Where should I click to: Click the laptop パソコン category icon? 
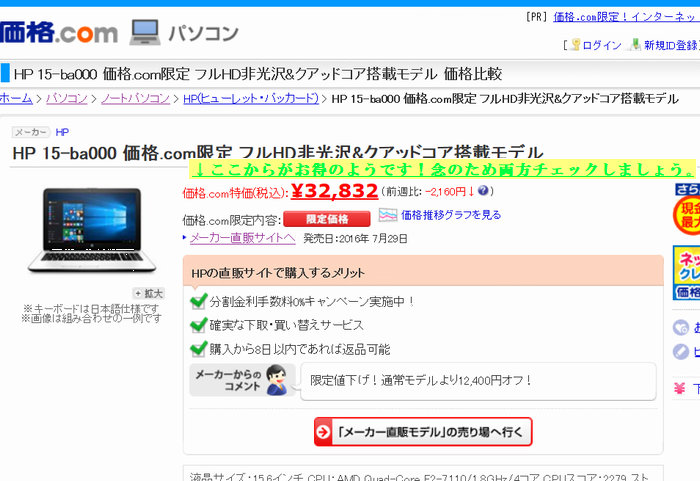coord(145,32)
